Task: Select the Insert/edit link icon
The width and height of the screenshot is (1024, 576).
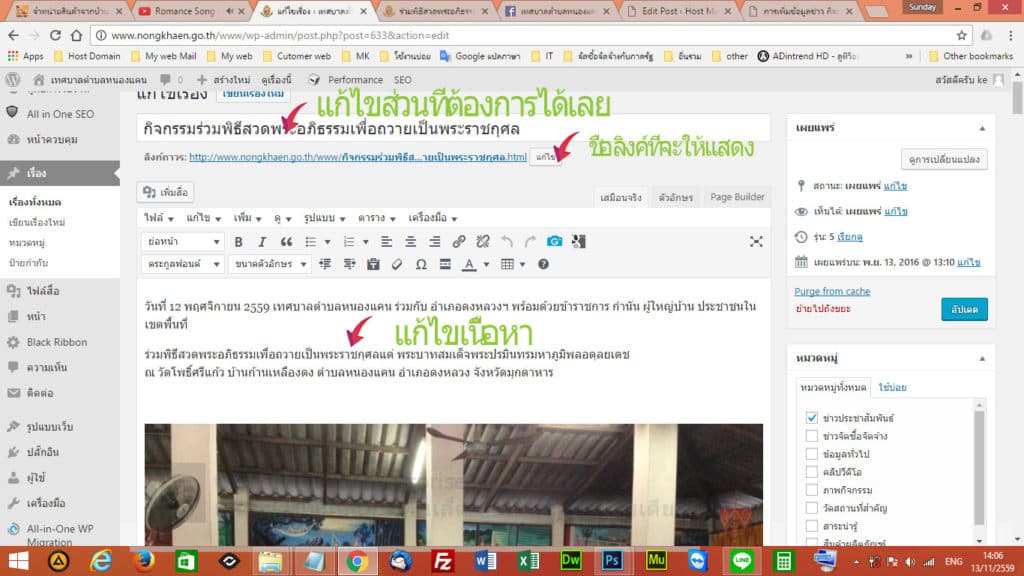Action: 458,241
